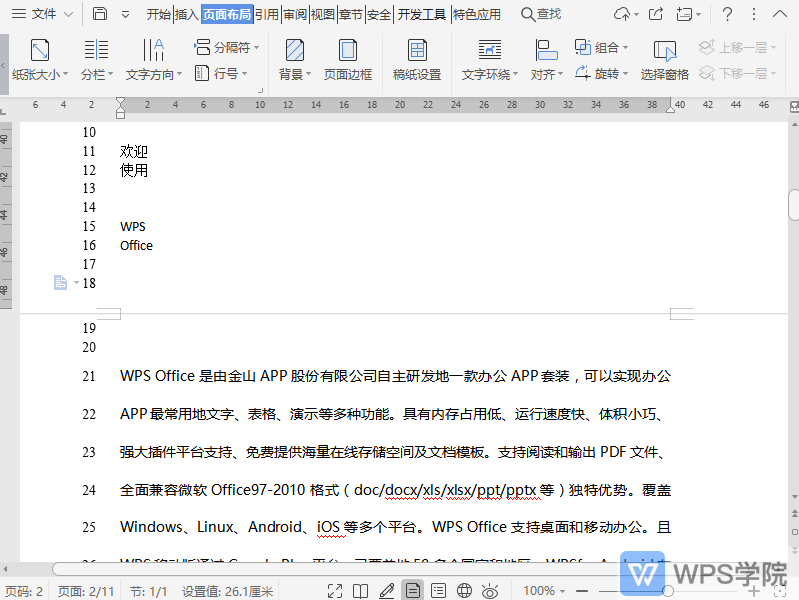Image resolution: width=799 pixels, height=600 pixels.
Task: Click the save icon in the title bar
Action: coord(100,14)
